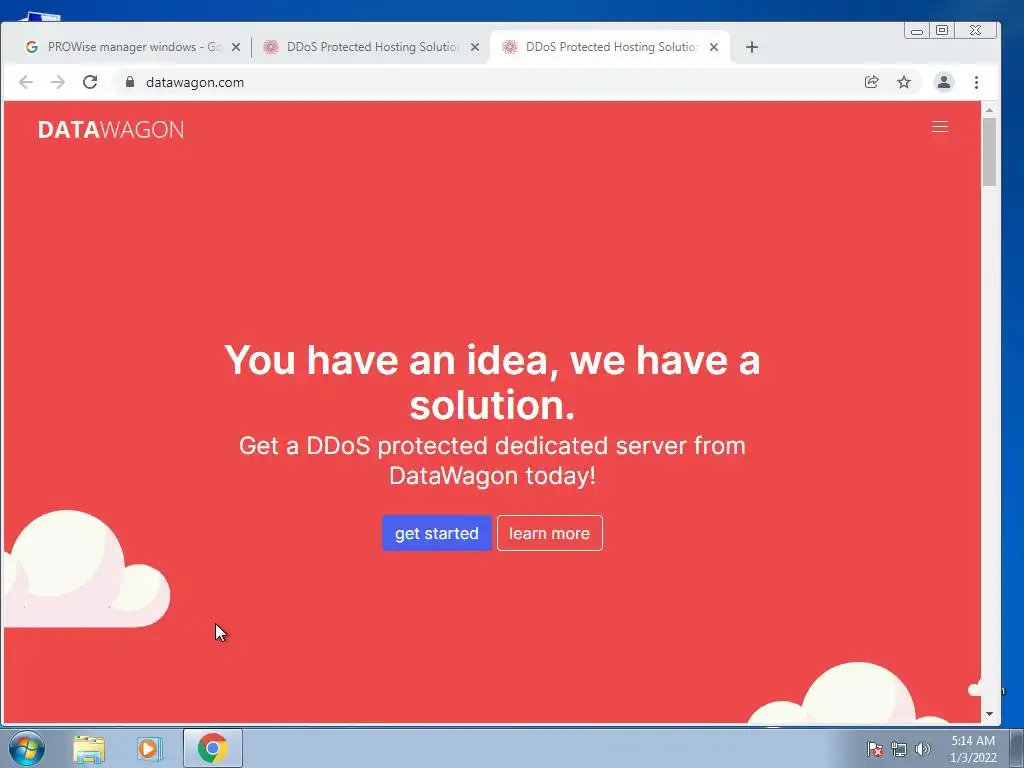Launch Windows Media Player from taskbar
This screenshot has height=768, width=1024.
pos(150,749)
